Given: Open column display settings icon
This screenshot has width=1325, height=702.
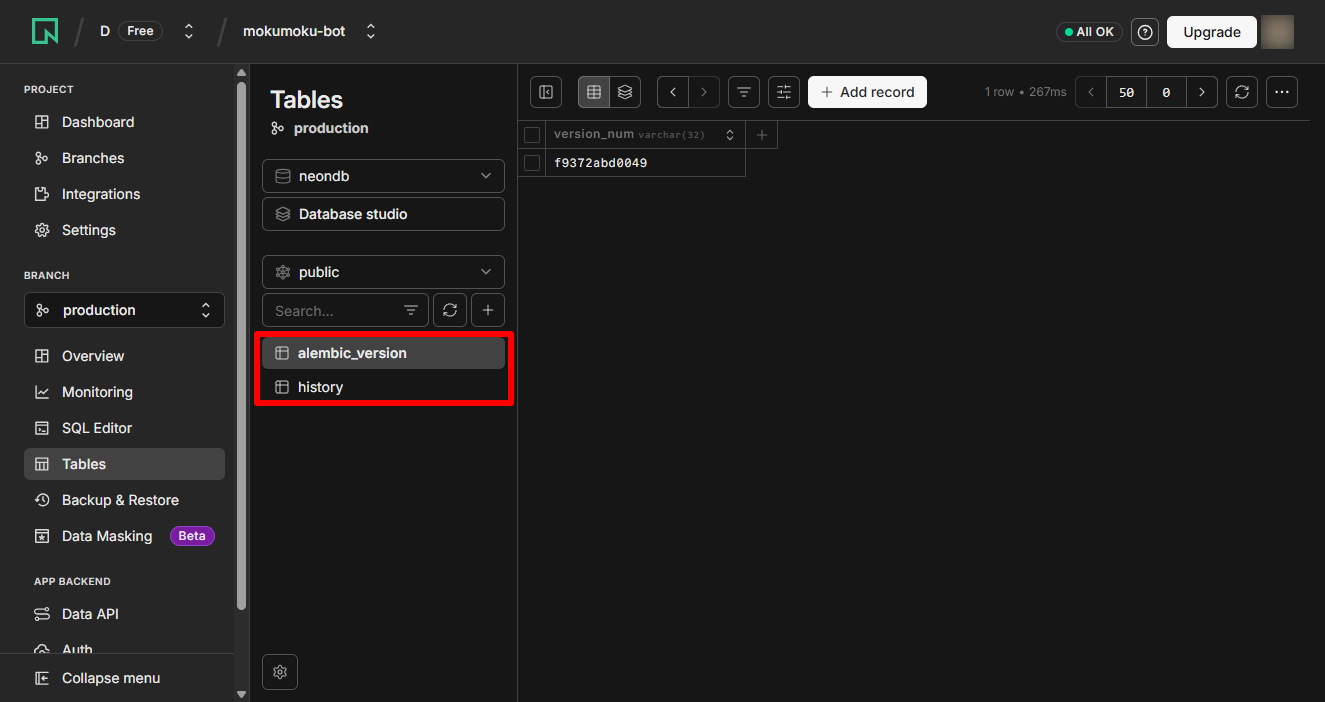Looking at the screenshot, I should point(784,92).
